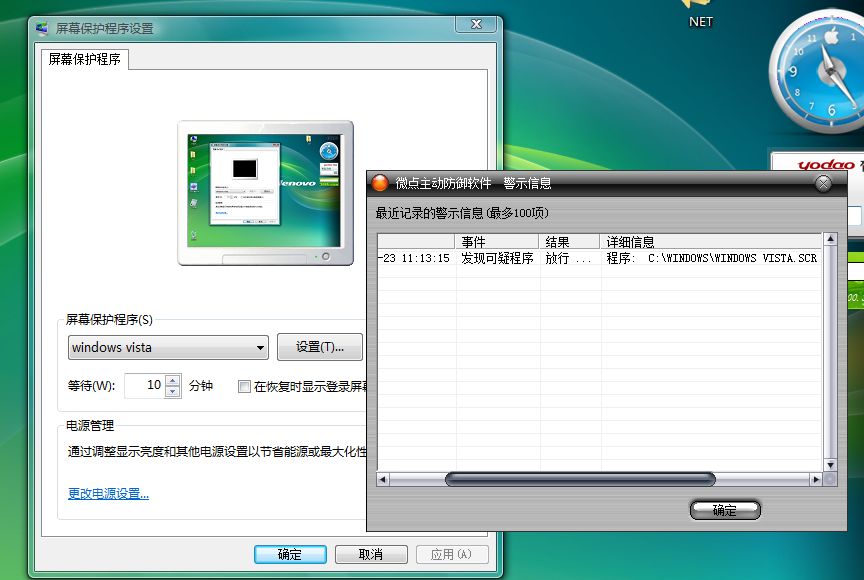Click 取消 in screensaver settings
The width and height of the screenshot is (864, 580).
371,554
